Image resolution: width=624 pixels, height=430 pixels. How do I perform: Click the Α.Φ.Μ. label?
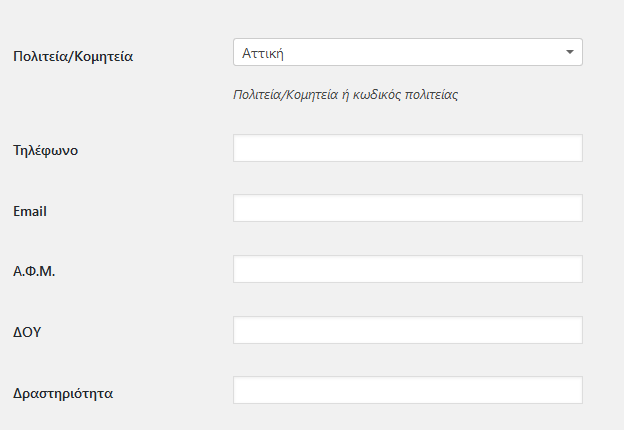(34, 271)
